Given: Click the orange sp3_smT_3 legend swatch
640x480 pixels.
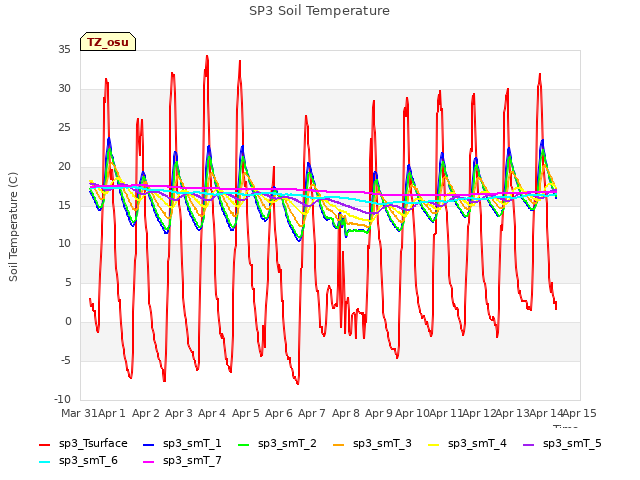Looking at the screenshot, I should click(x=339, y=444).
